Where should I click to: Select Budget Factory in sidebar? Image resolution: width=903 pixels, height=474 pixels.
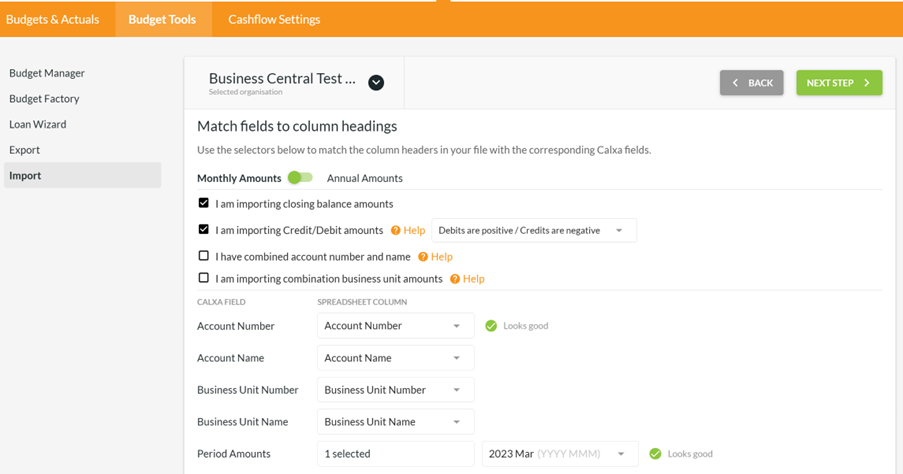(44, 99)
